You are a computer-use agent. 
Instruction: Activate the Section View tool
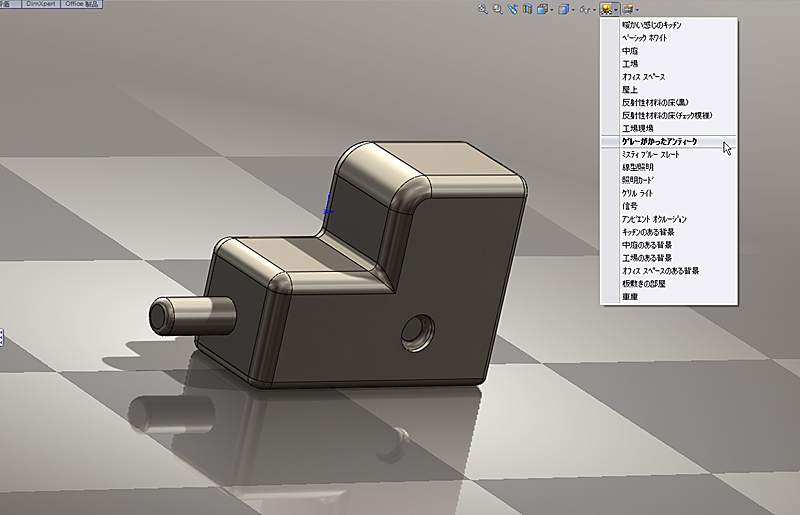527,9
